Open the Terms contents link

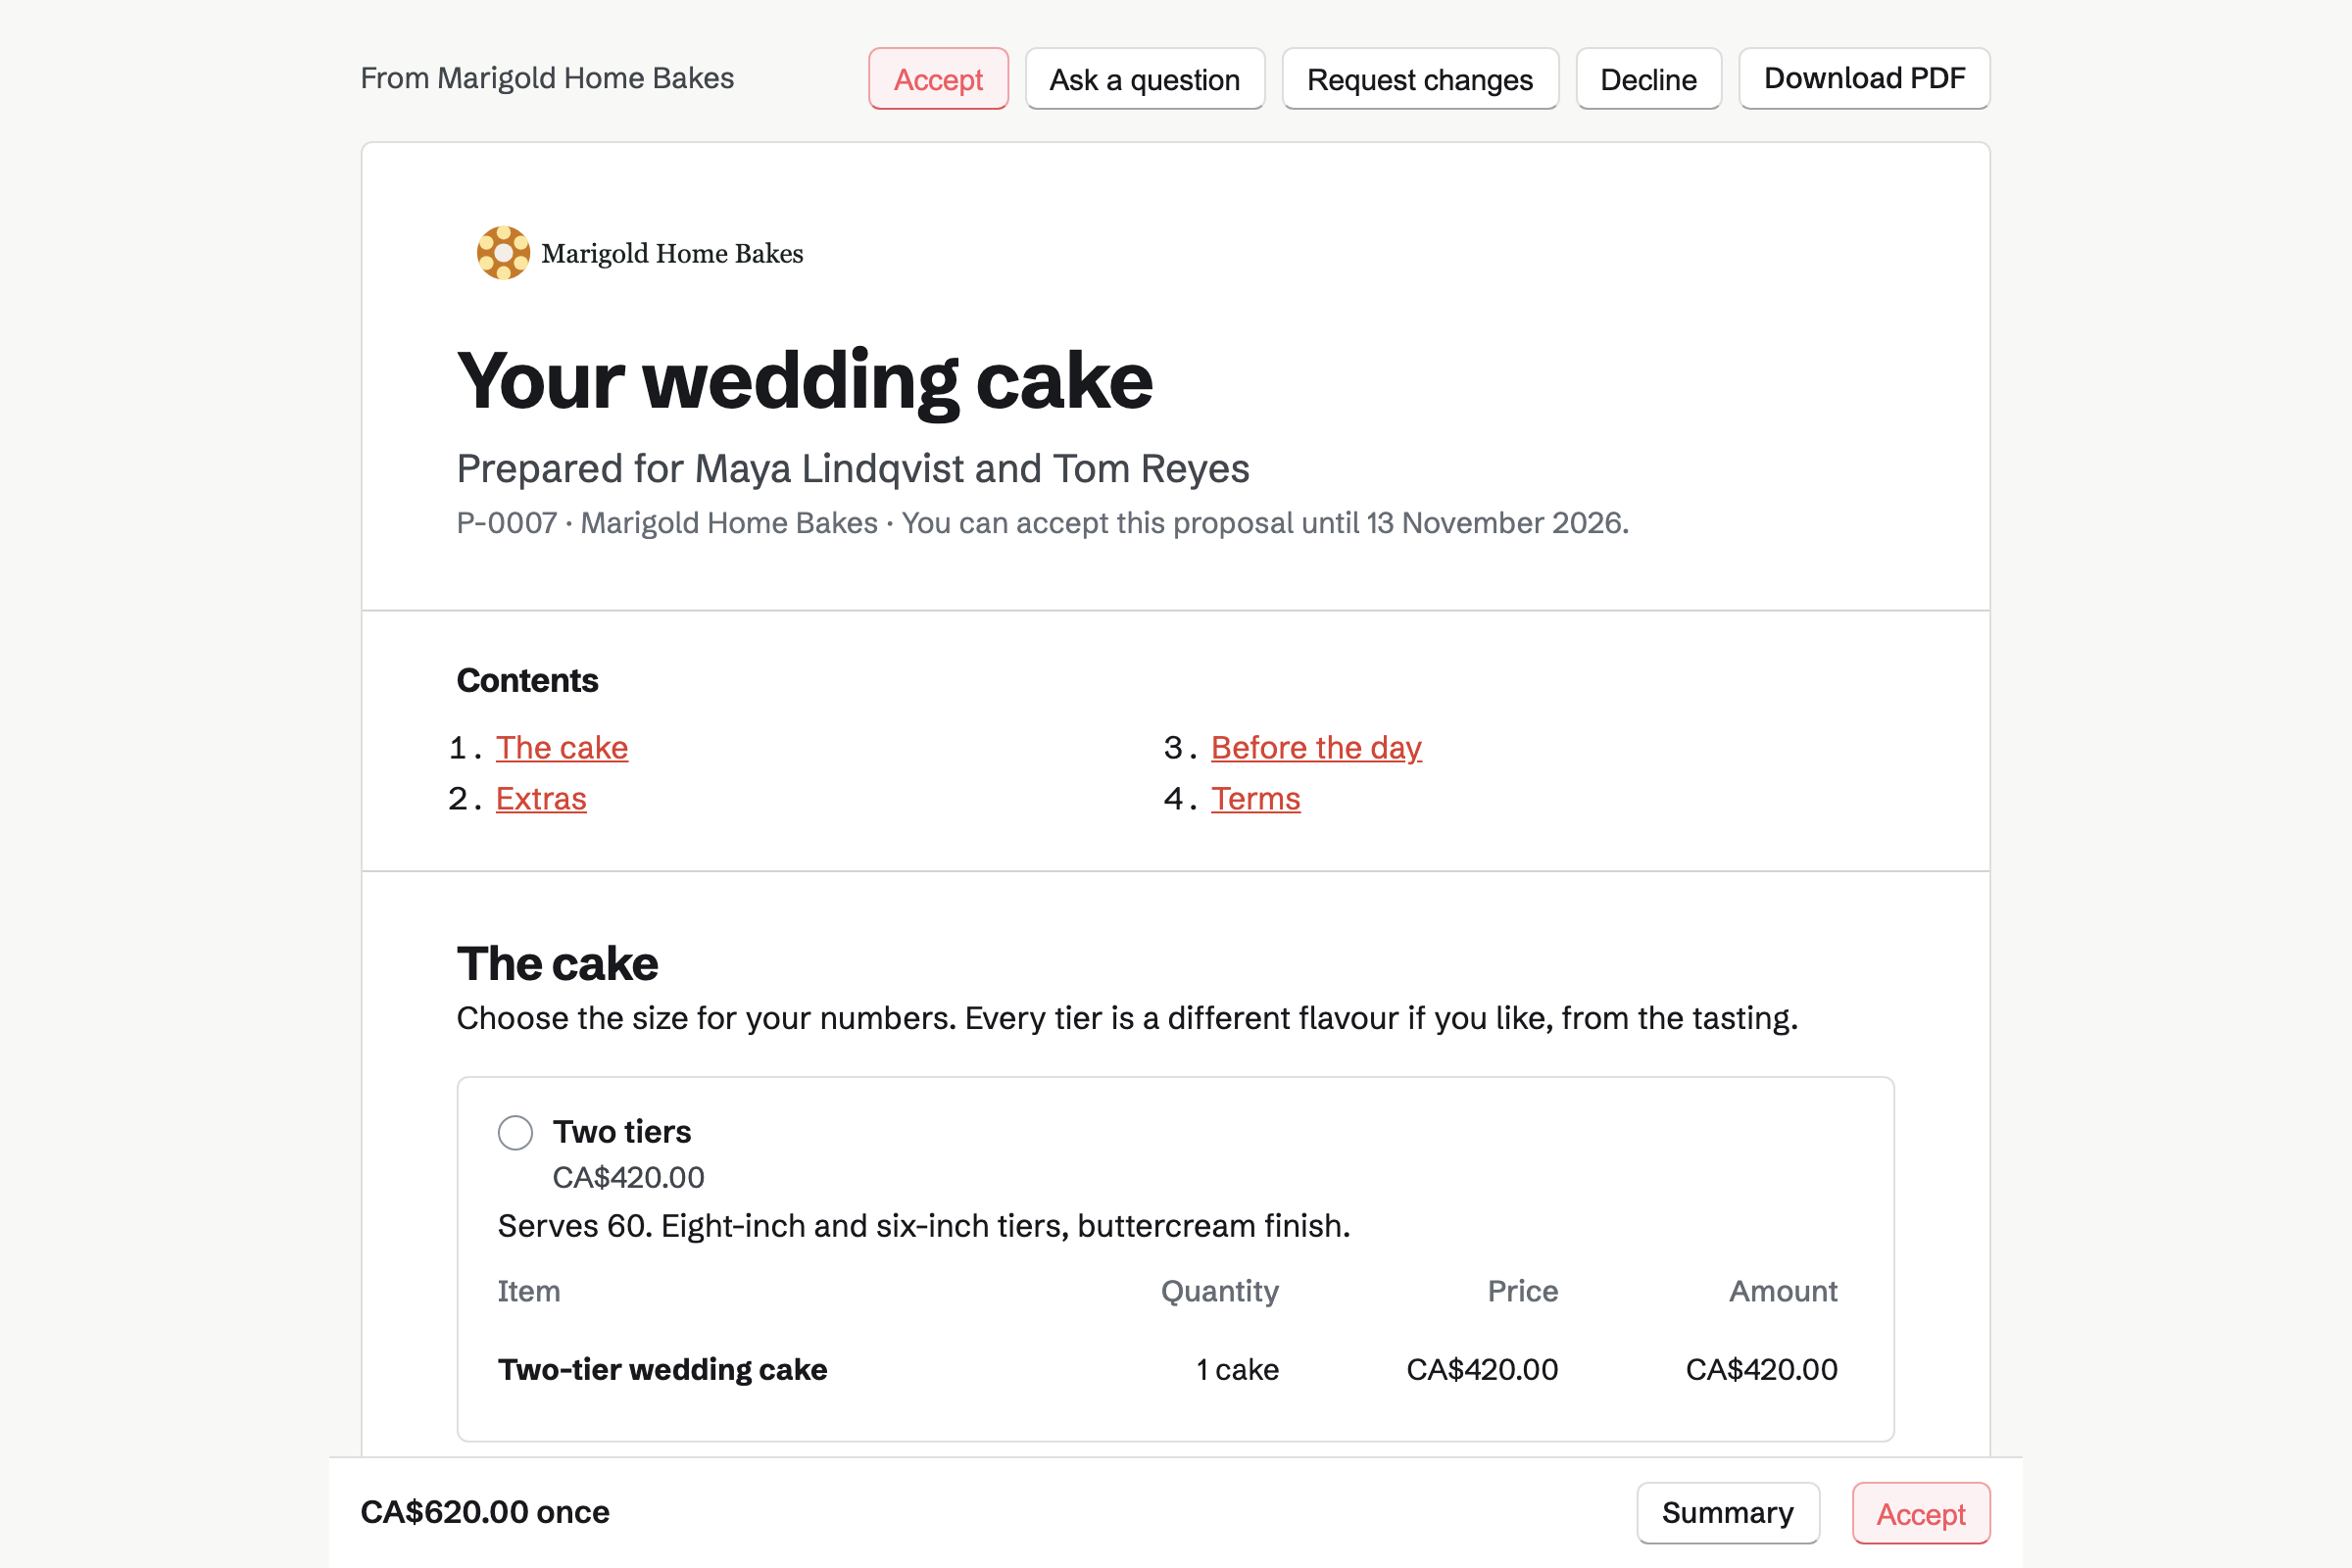(1256, 799)
